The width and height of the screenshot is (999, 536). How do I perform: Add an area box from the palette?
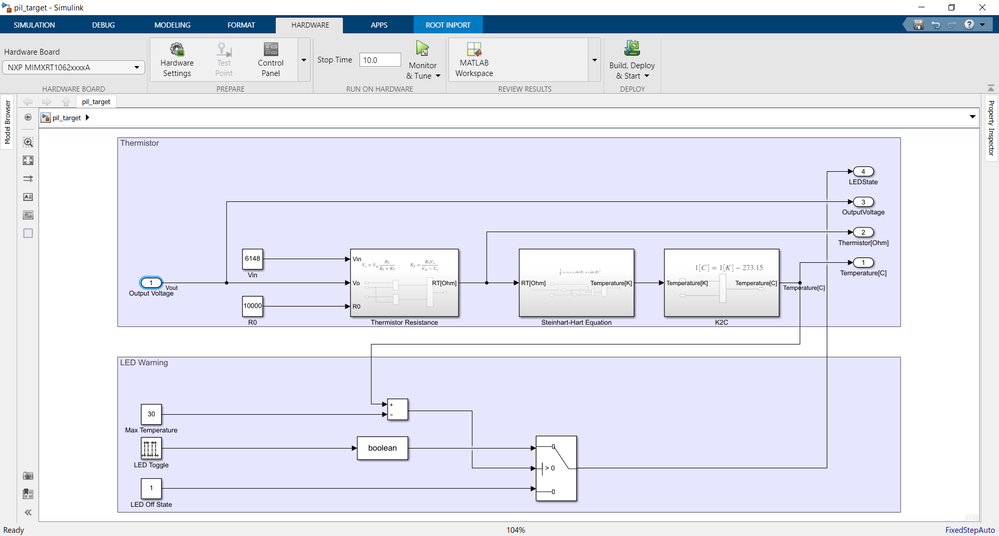tap(28, 233)
